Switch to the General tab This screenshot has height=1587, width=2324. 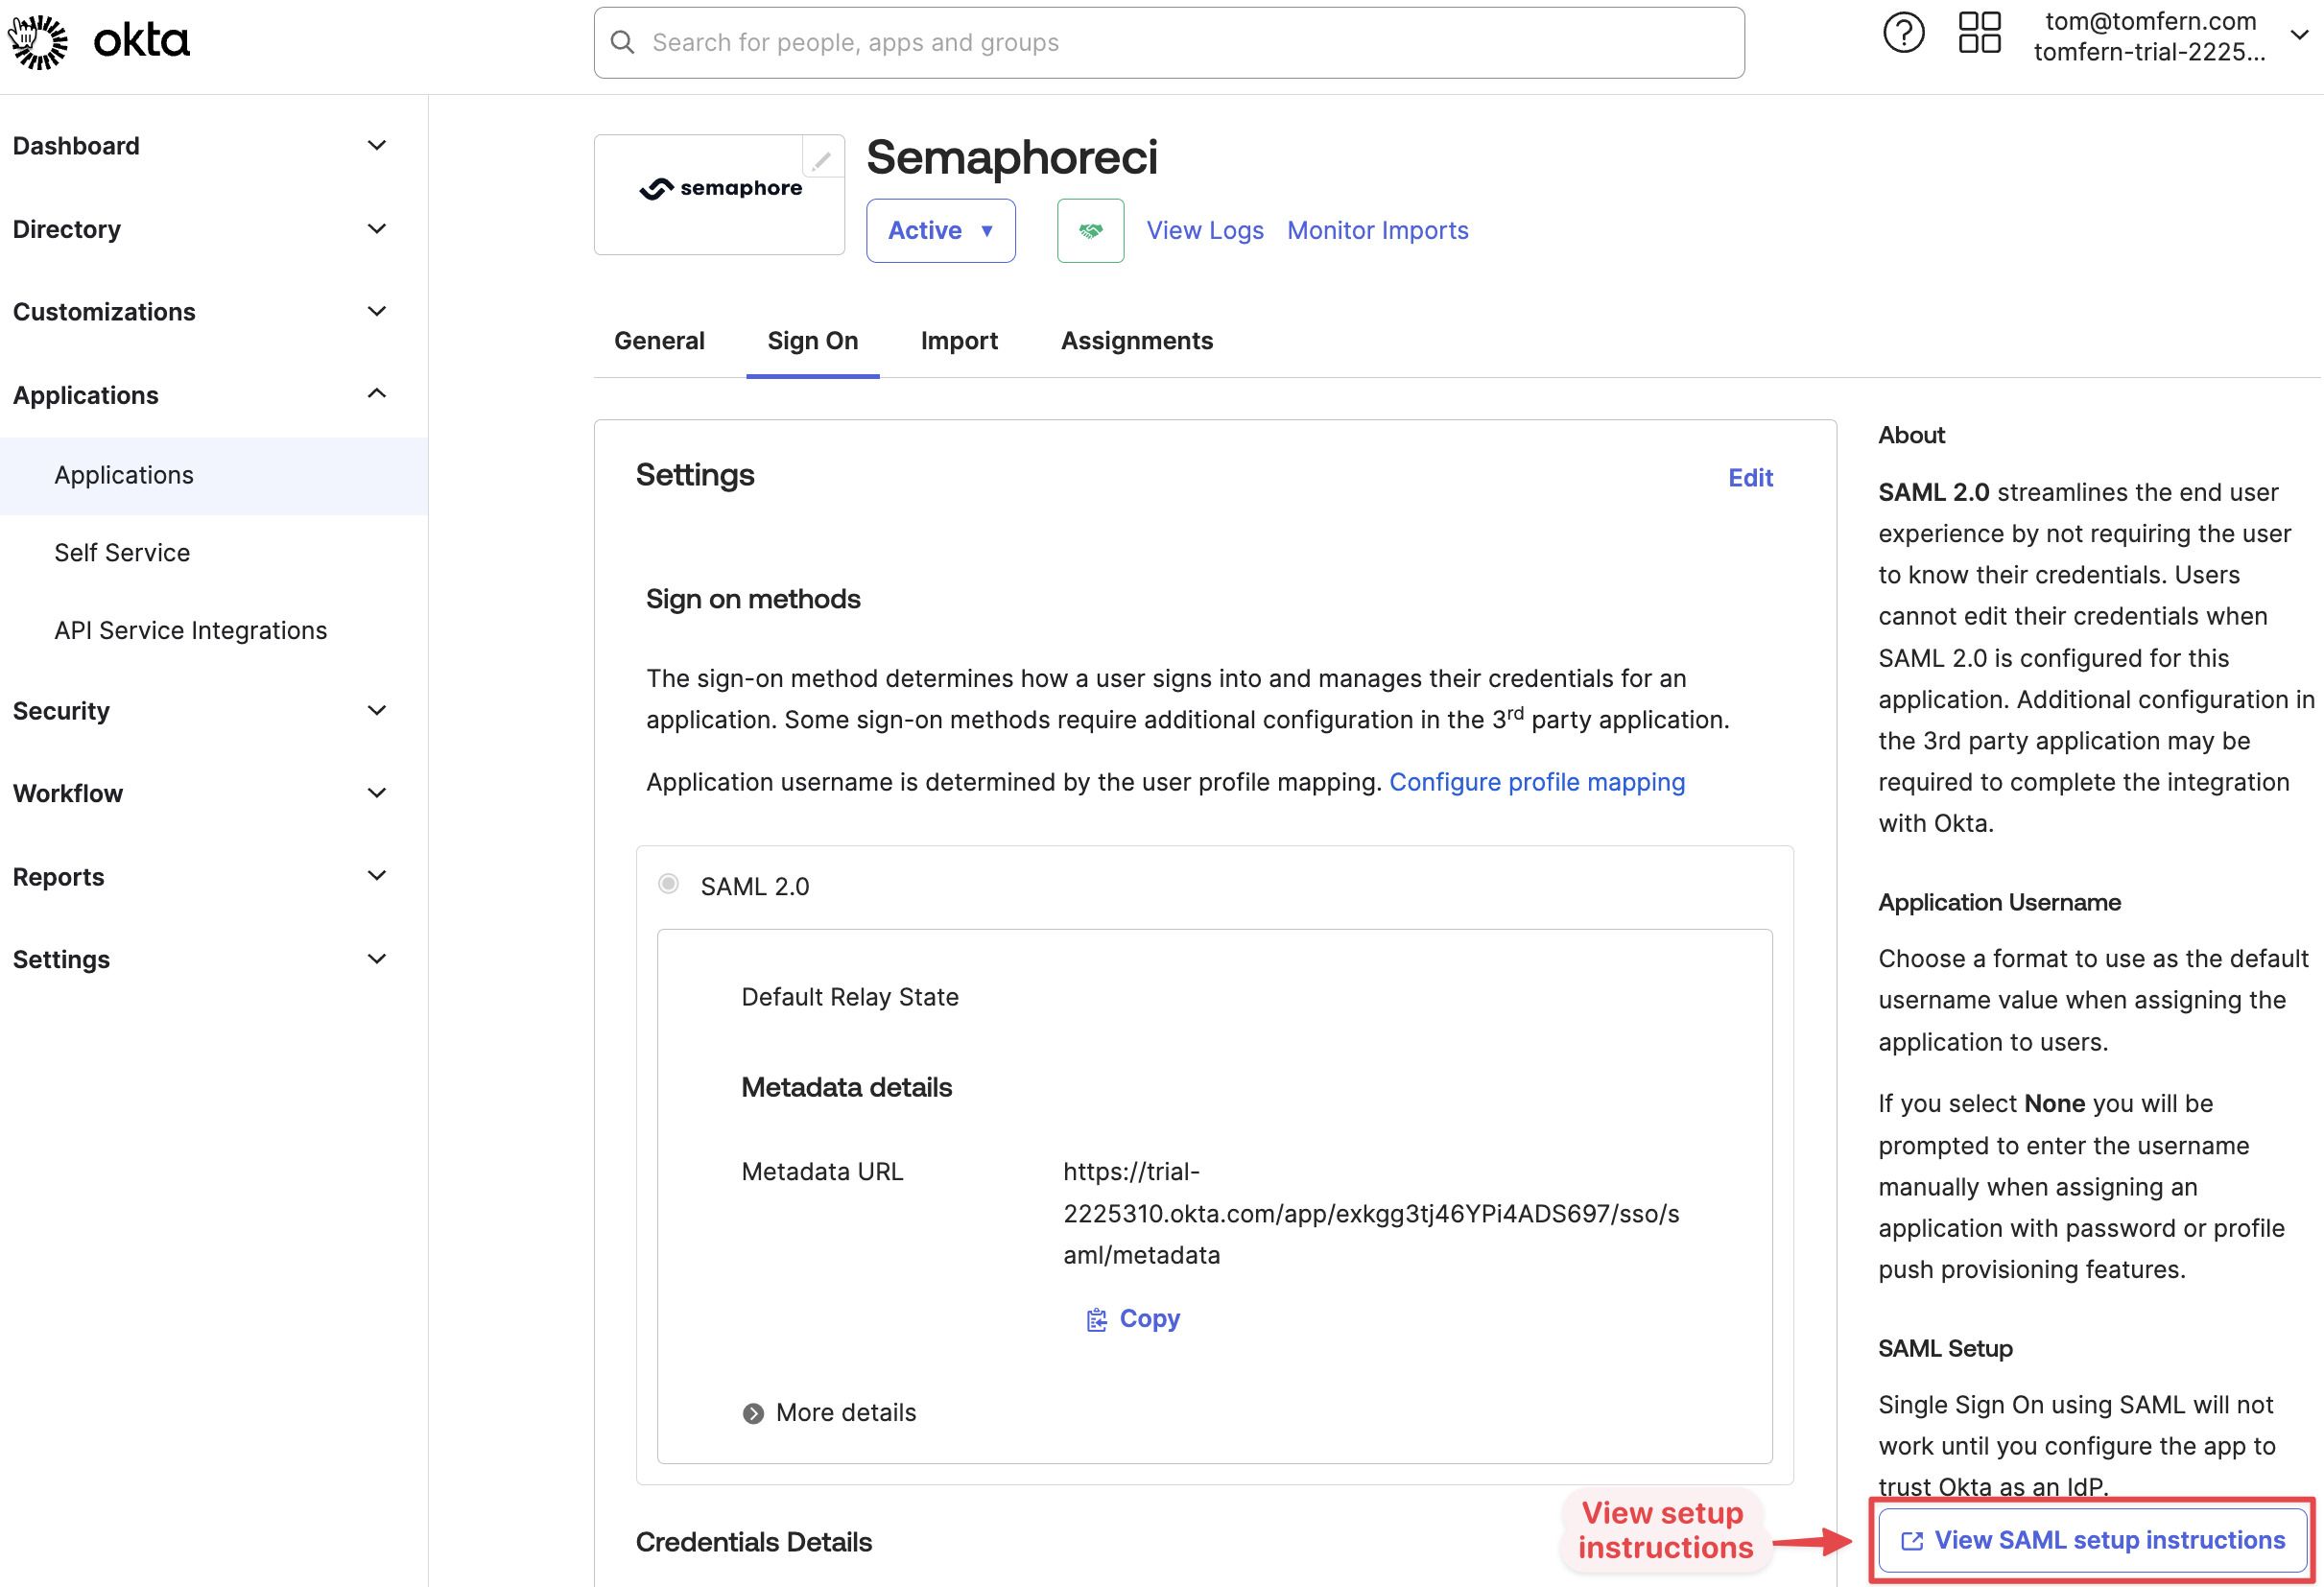pos(659,341)
